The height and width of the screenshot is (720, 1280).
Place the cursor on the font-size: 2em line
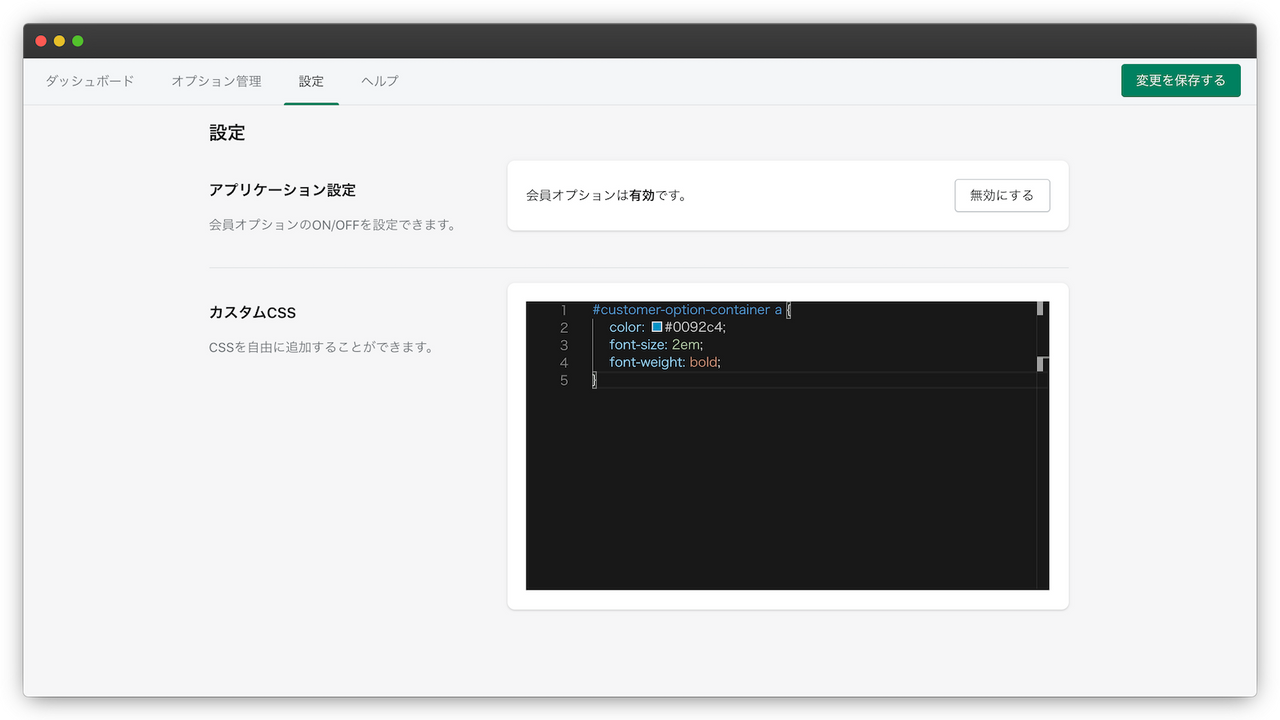[x=656, y=345]
